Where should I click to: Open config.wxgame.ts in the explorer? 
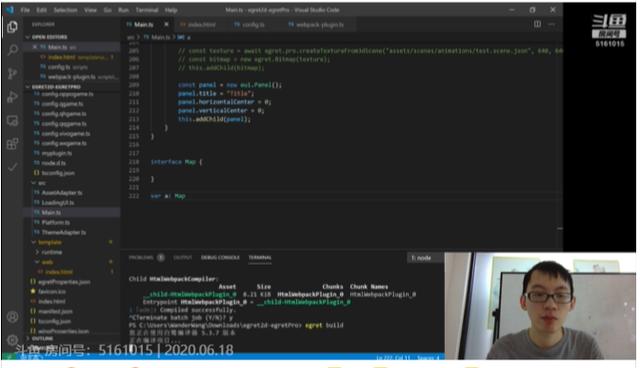tap(64, 143)
